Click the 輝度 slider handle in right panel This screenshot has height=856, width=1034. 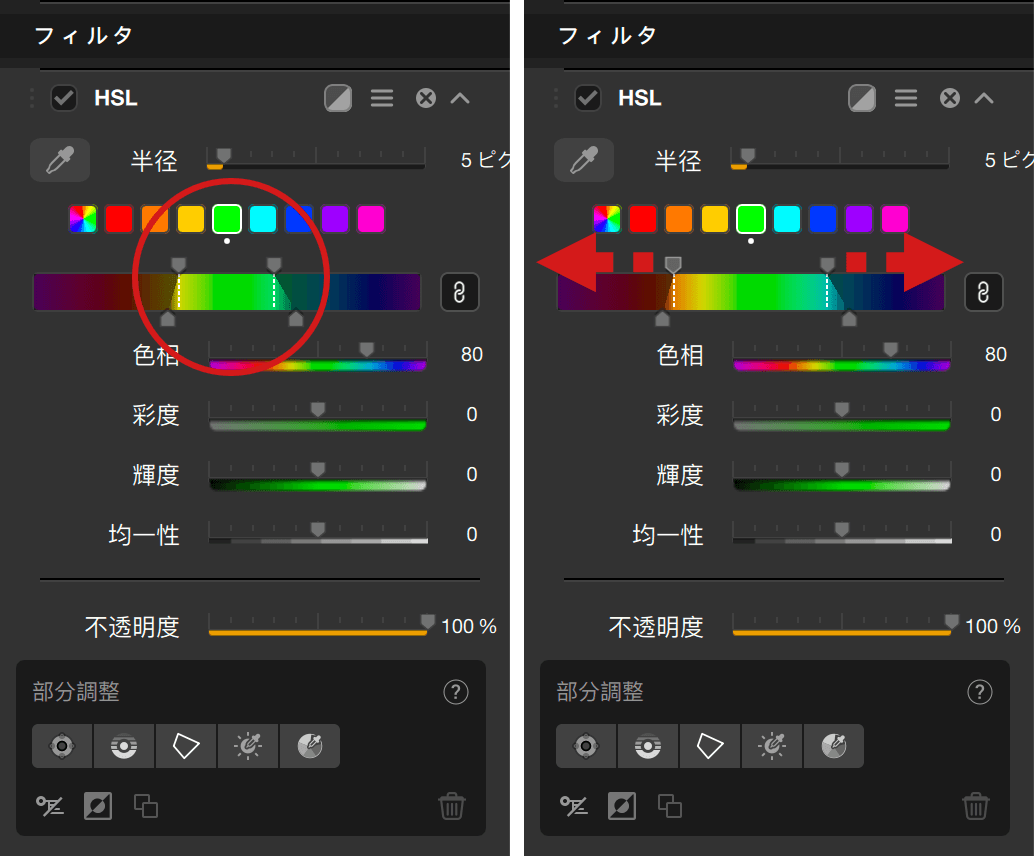(x=841, y=470)
